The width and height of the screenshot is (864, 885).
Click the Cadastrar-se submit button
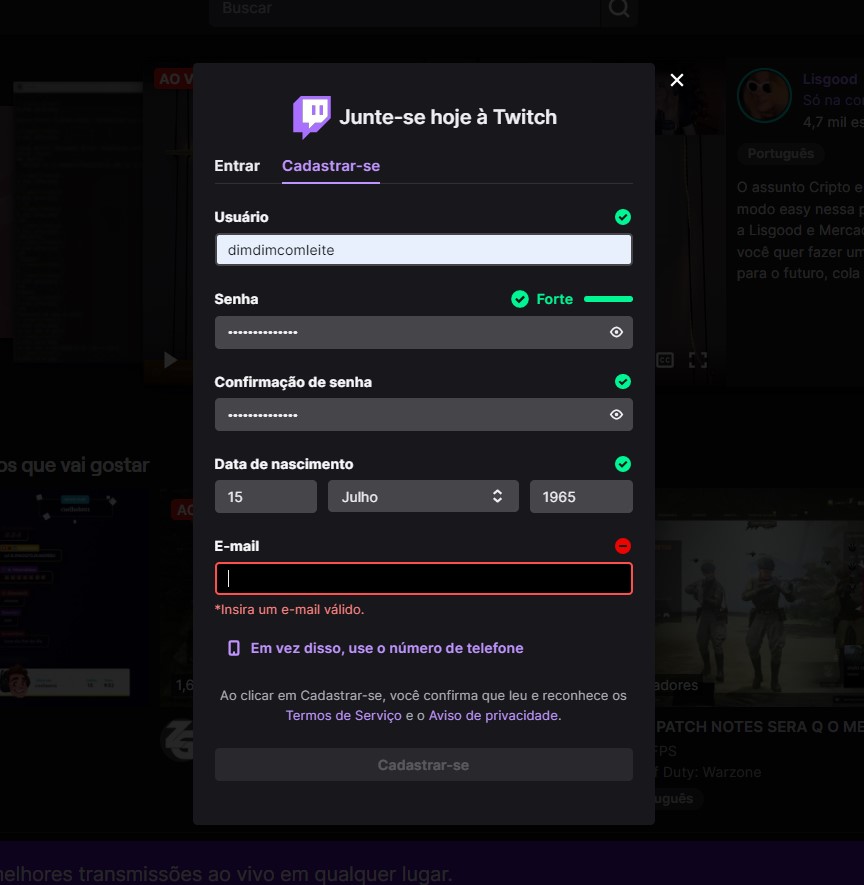pyautogui.click(x=423, y=765)
